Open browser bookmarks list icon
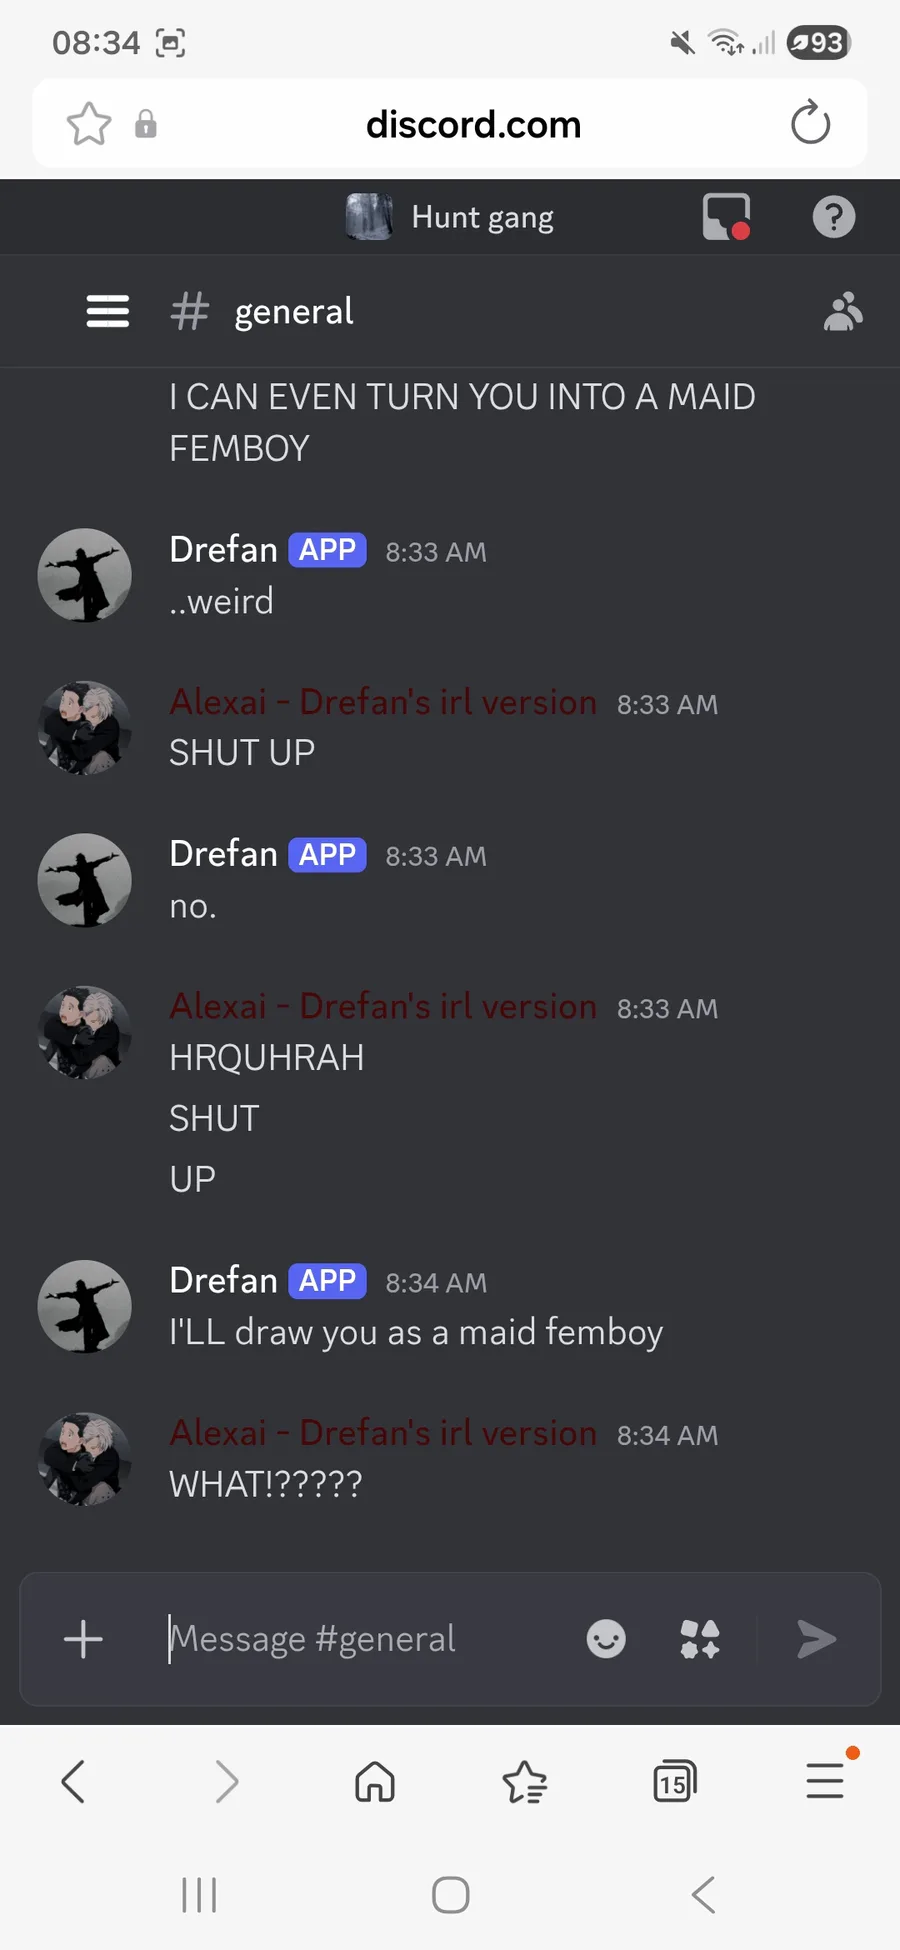900x1950 pixels. click(525, 1781)
